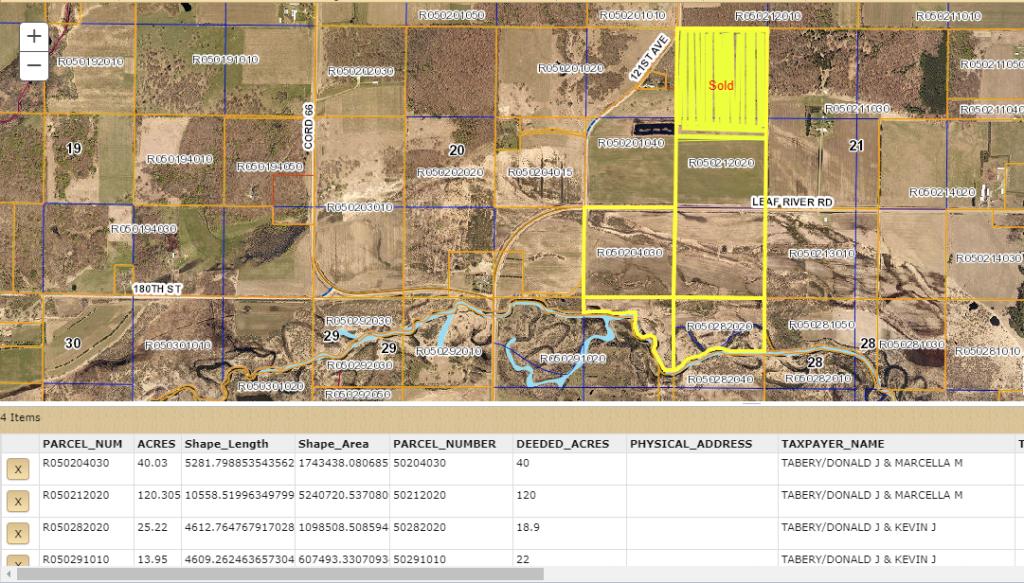Remove row R050212020 with its X button
The image size is (1024, 583).
pos(18,501)
